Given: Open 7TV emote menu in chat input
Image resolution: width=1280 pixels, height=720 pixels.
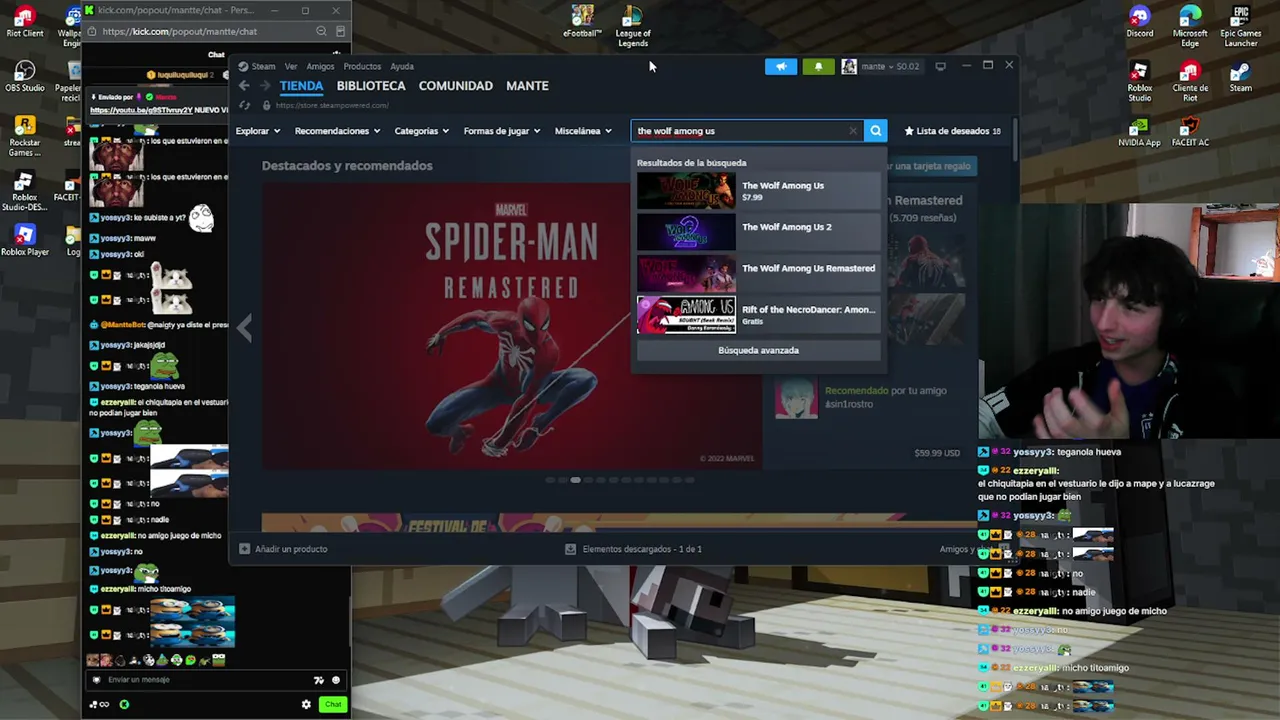Looking at the screenshot, I should [x=319, y=680].
